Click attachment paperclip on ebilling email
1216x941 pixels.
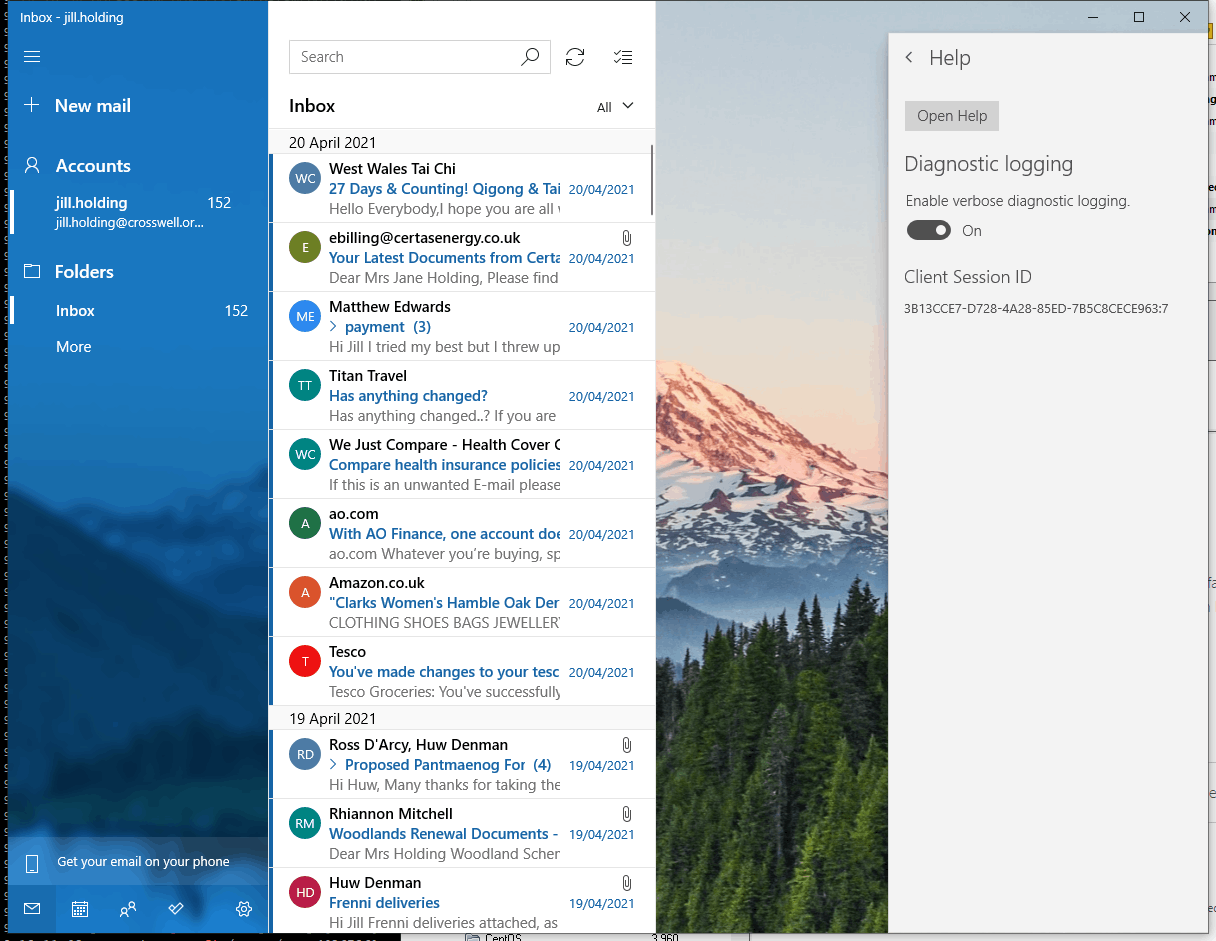click(627, 238)
